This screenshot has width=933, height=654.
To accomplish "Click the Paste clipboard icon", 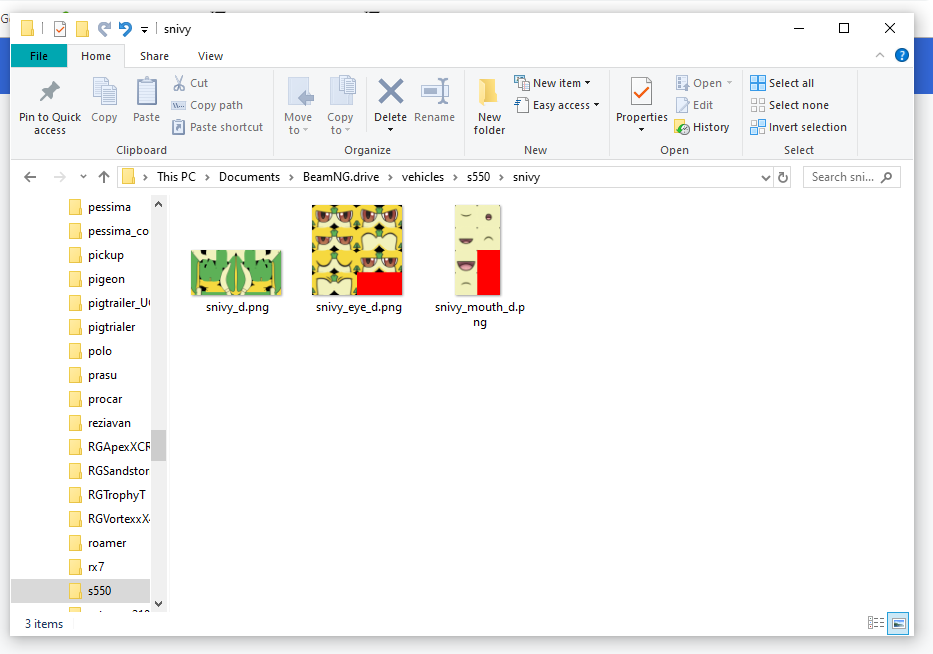I will pos(146,92).
